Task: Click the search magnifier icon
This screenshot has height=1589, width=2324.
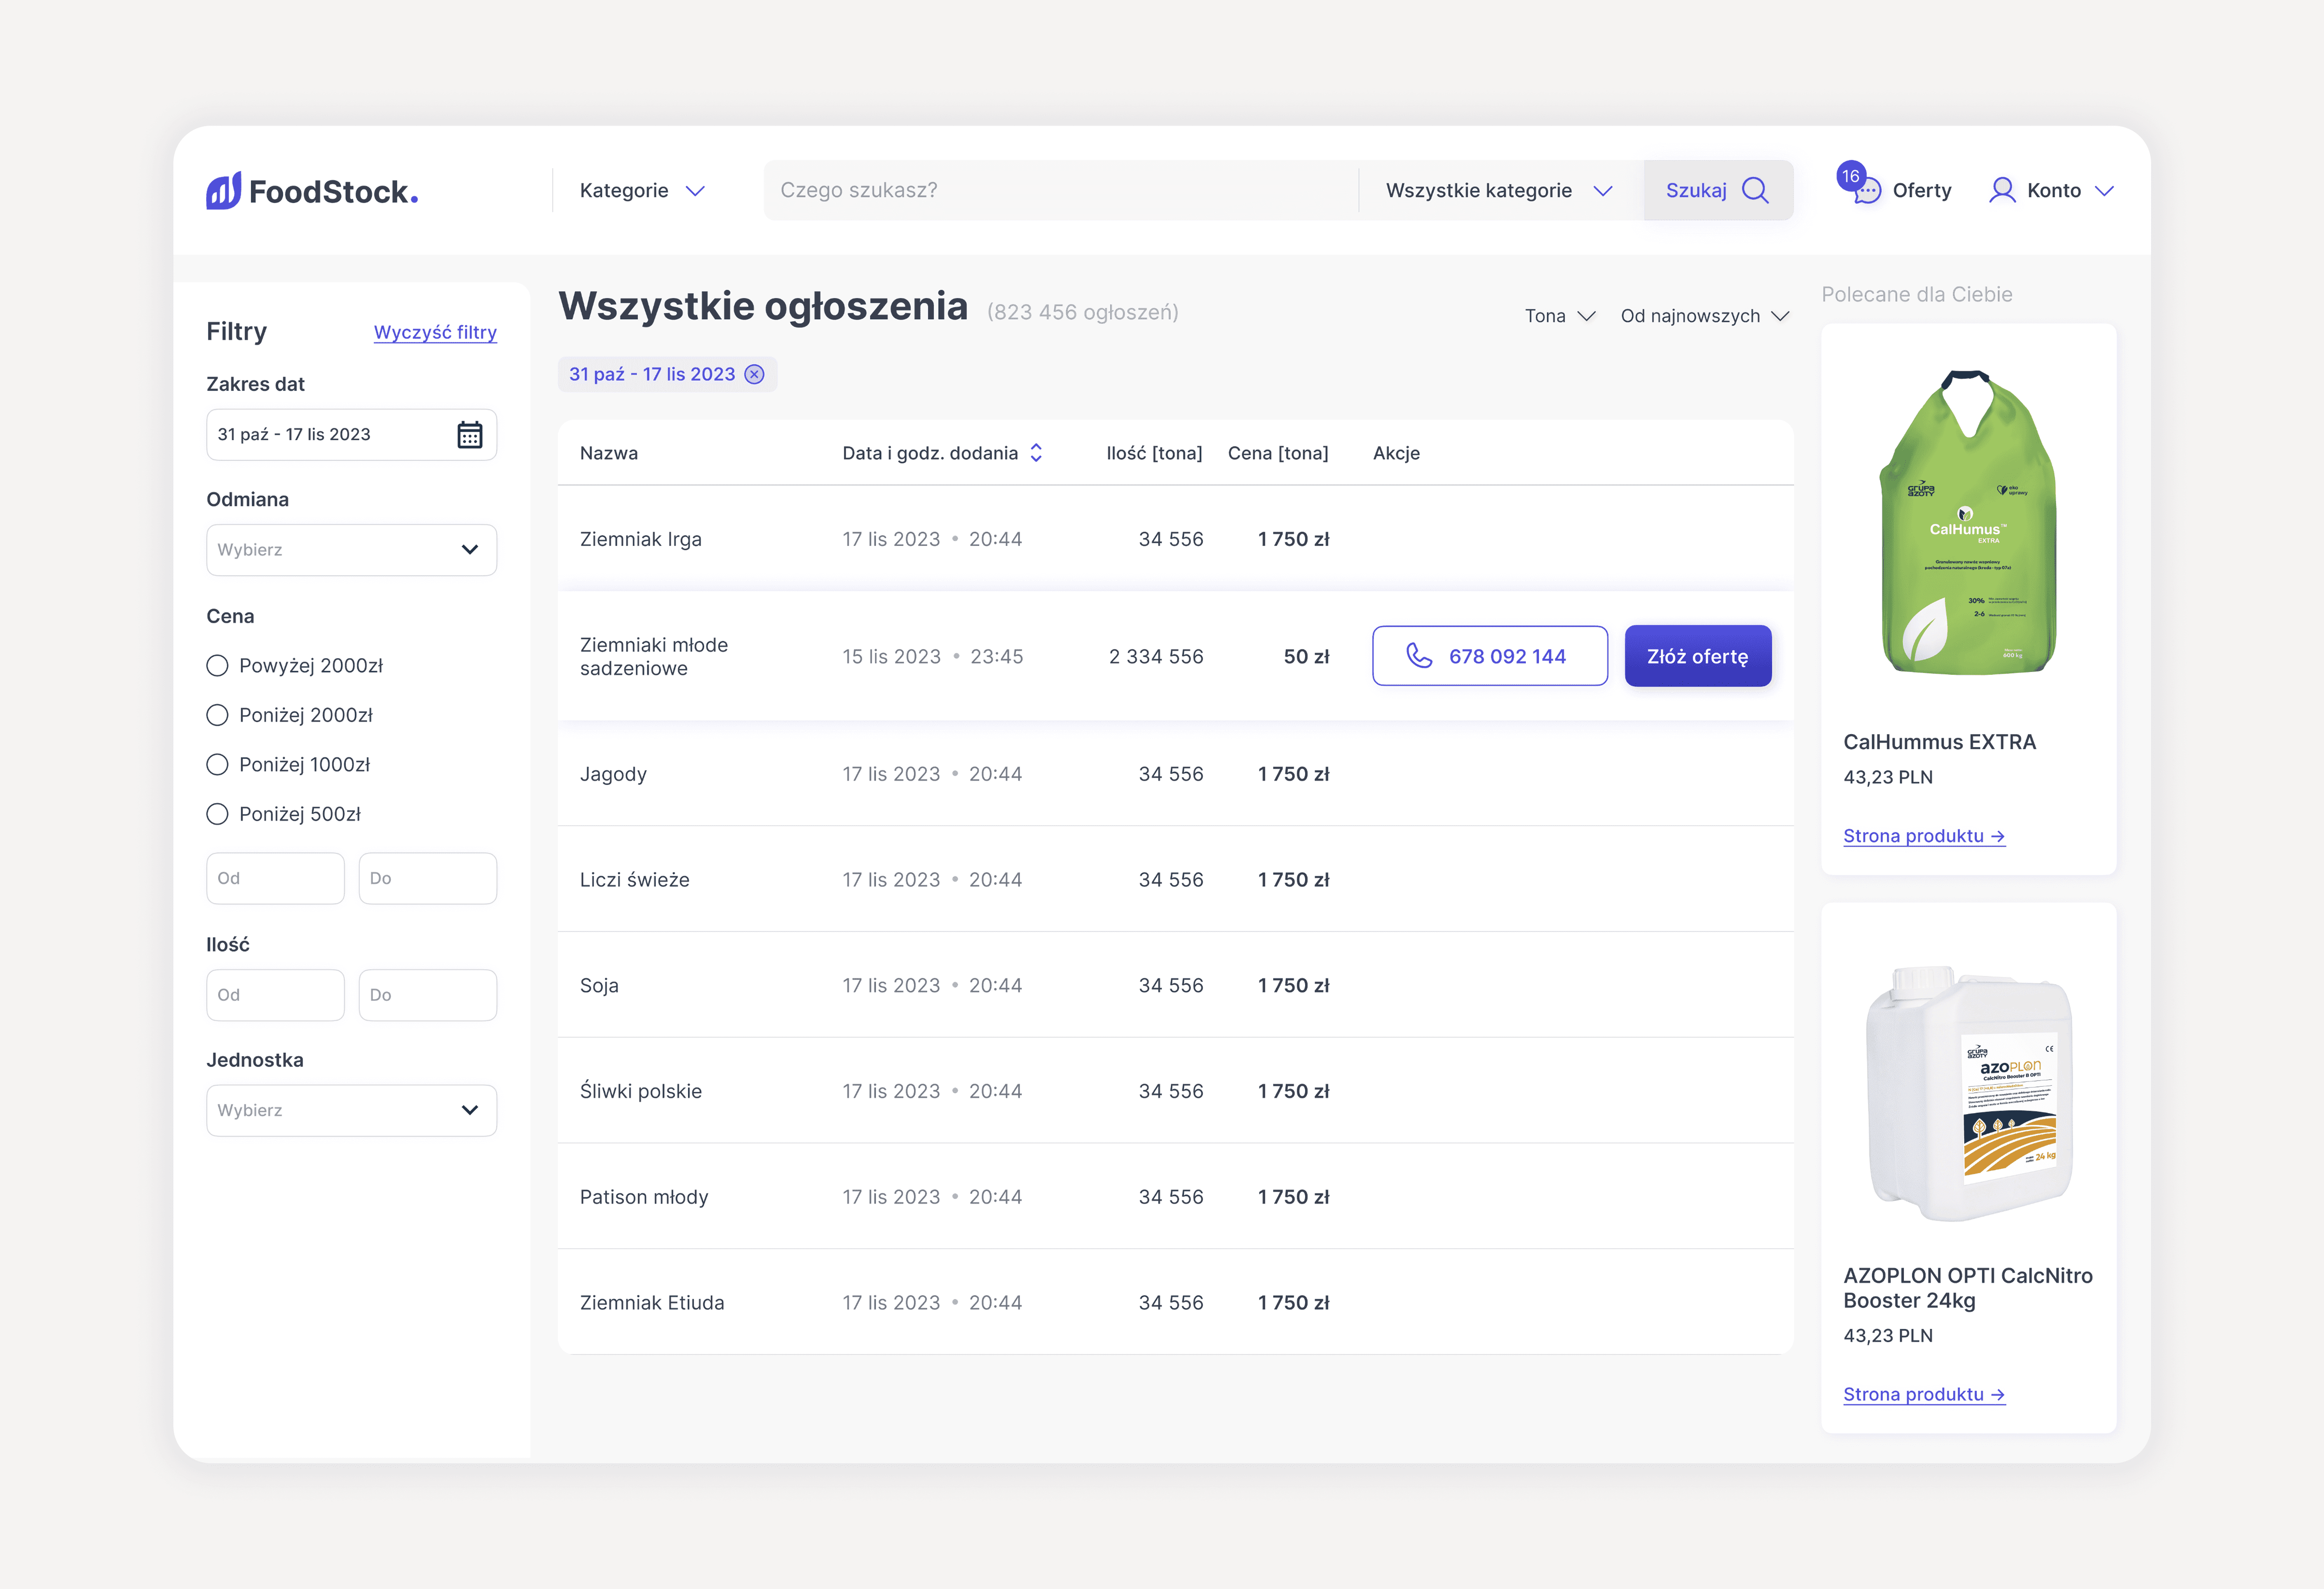Action: 1755,190
